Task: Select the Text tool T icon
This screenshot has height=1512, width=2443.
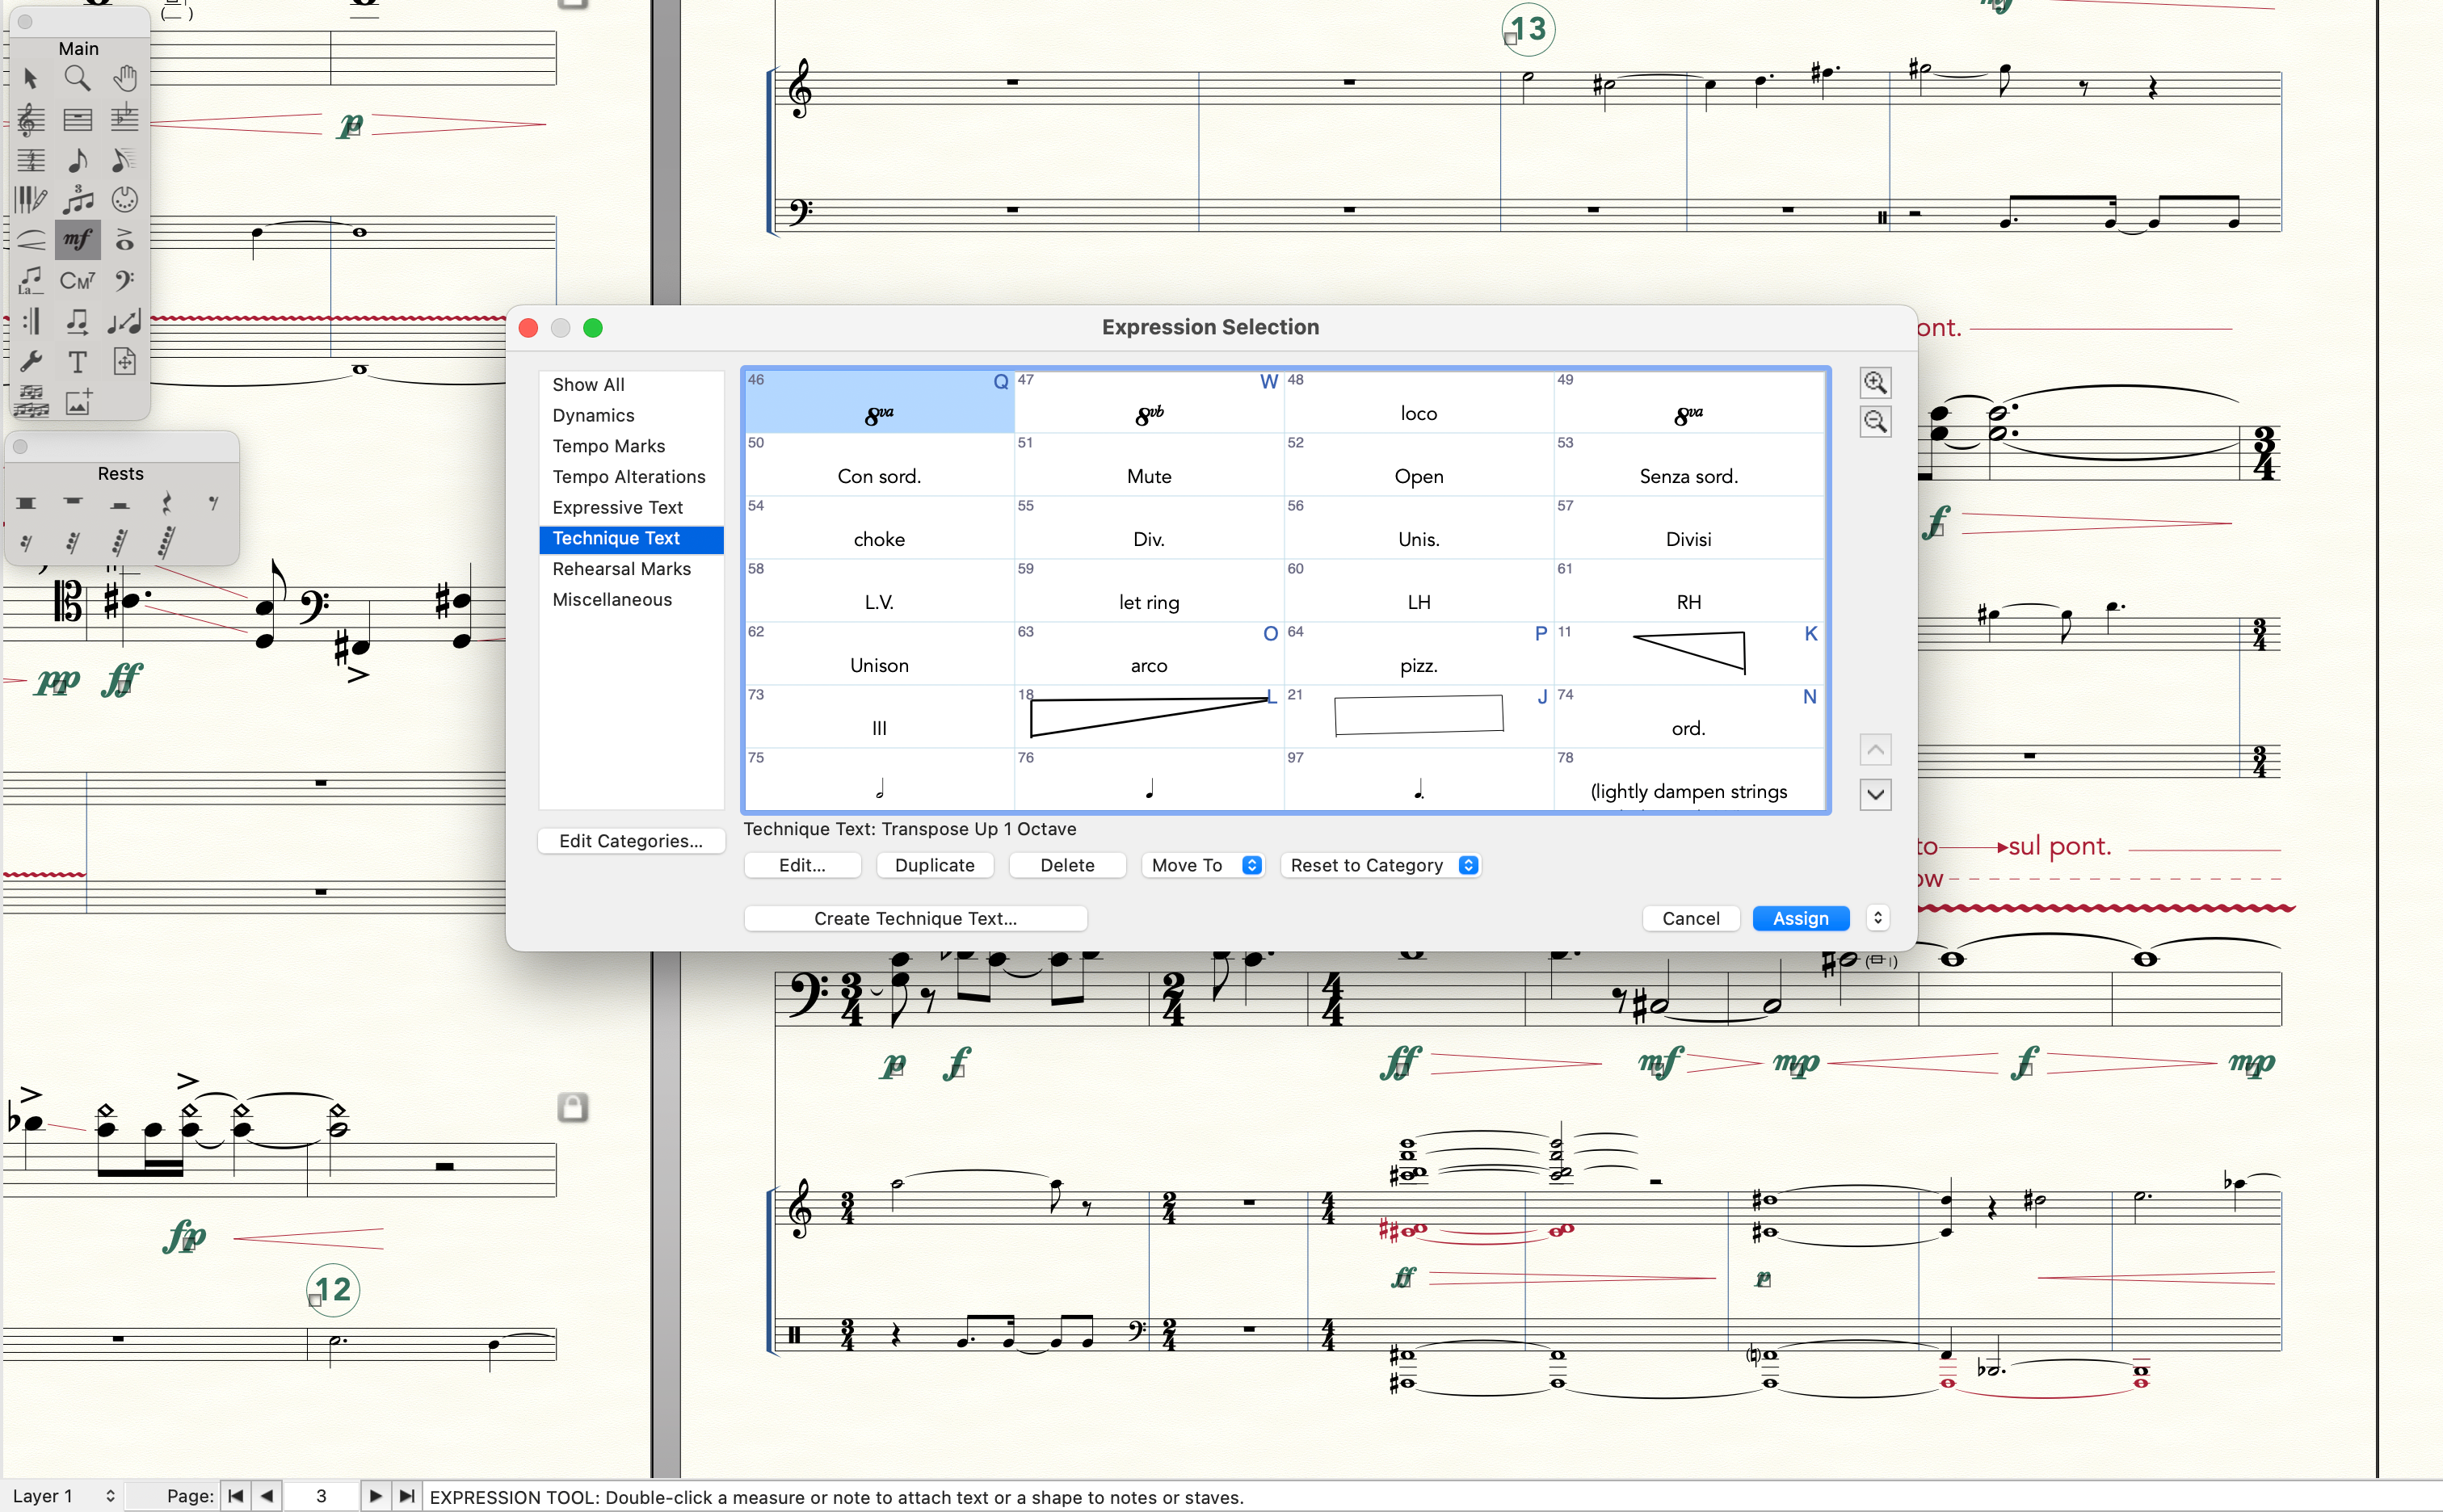Action: tap(77, 362)
